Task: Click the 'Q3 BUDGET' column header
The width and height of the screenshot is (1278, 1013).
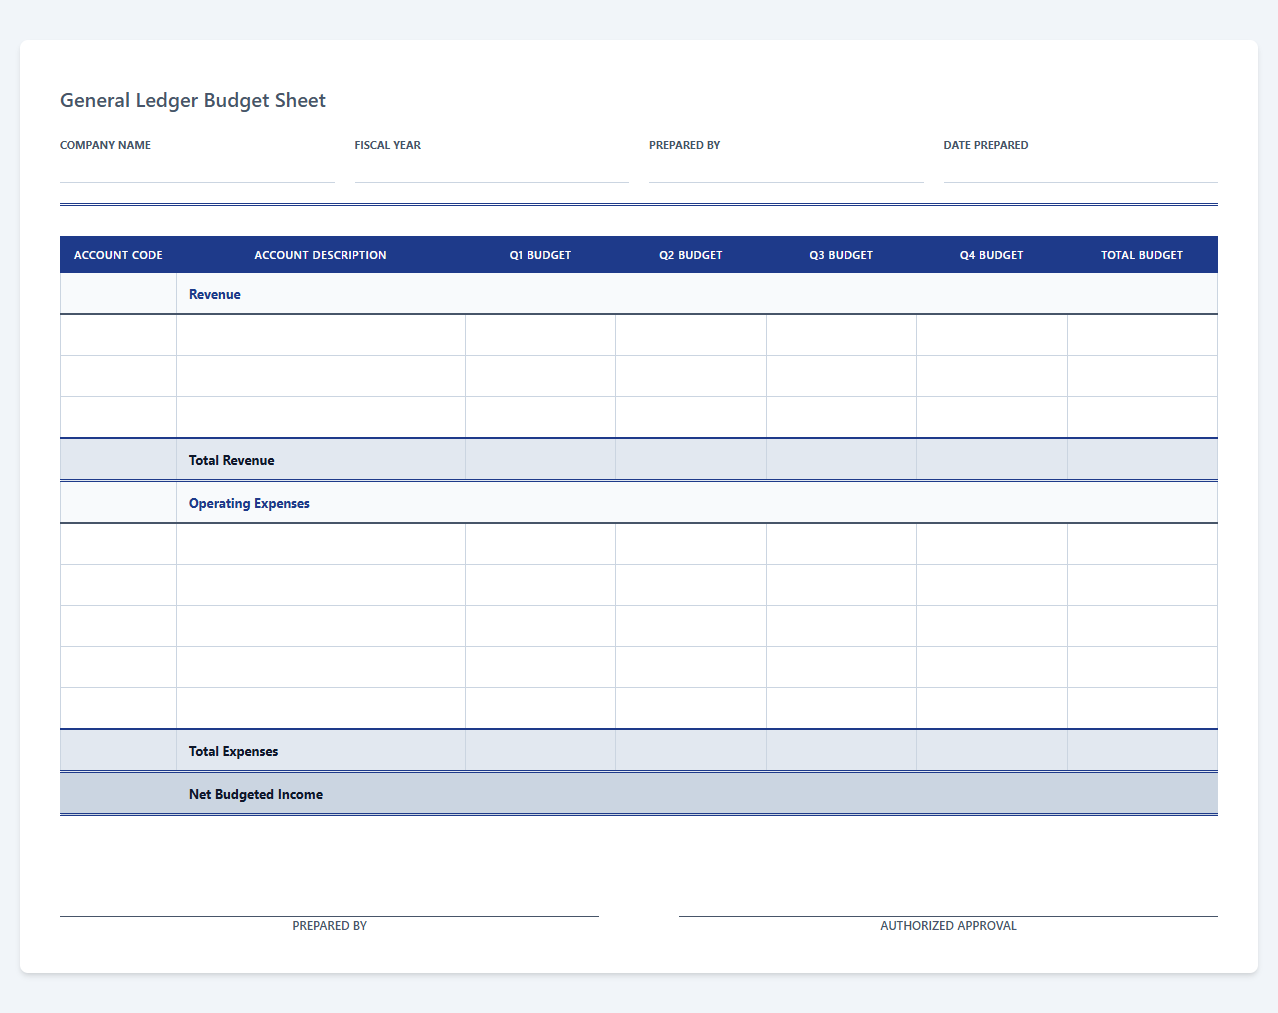Action: [x=841, y=255]
